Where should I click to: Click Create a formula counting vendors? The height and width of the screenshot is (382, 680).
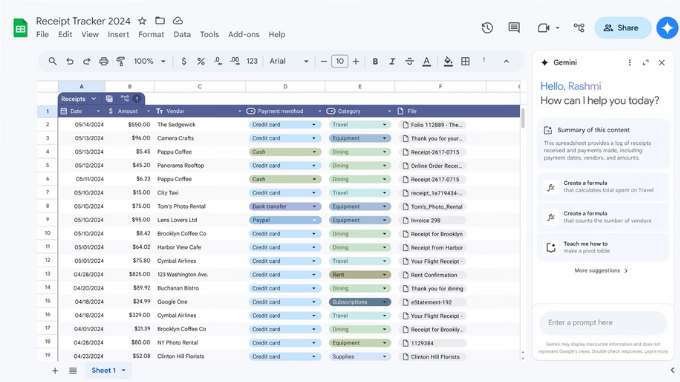point(603,217)
